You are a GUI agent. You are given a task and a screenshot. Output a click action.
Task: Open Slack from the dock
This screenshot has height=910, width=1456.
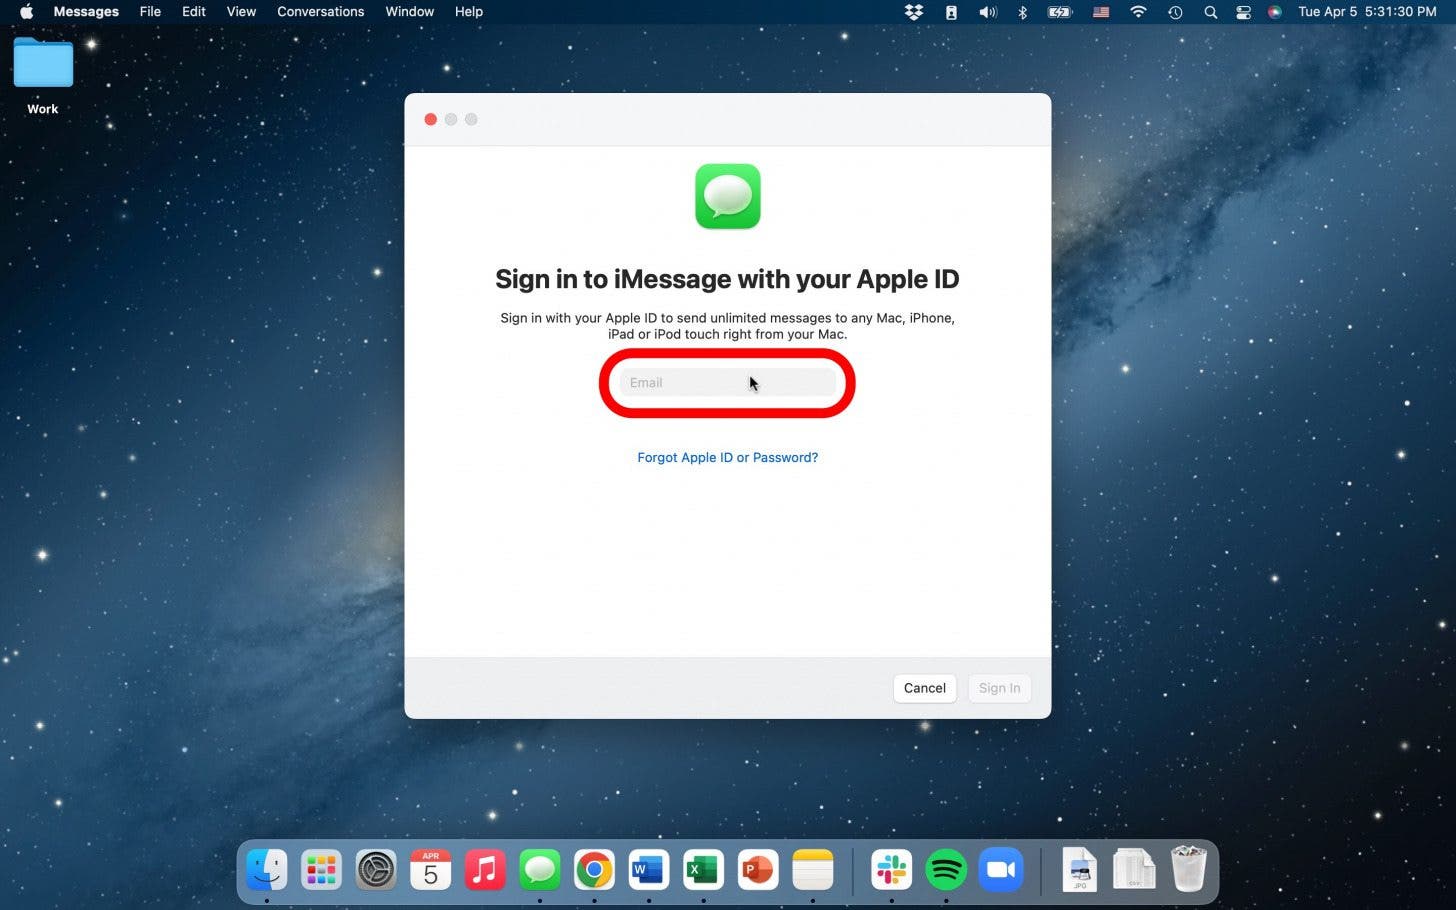891,870
